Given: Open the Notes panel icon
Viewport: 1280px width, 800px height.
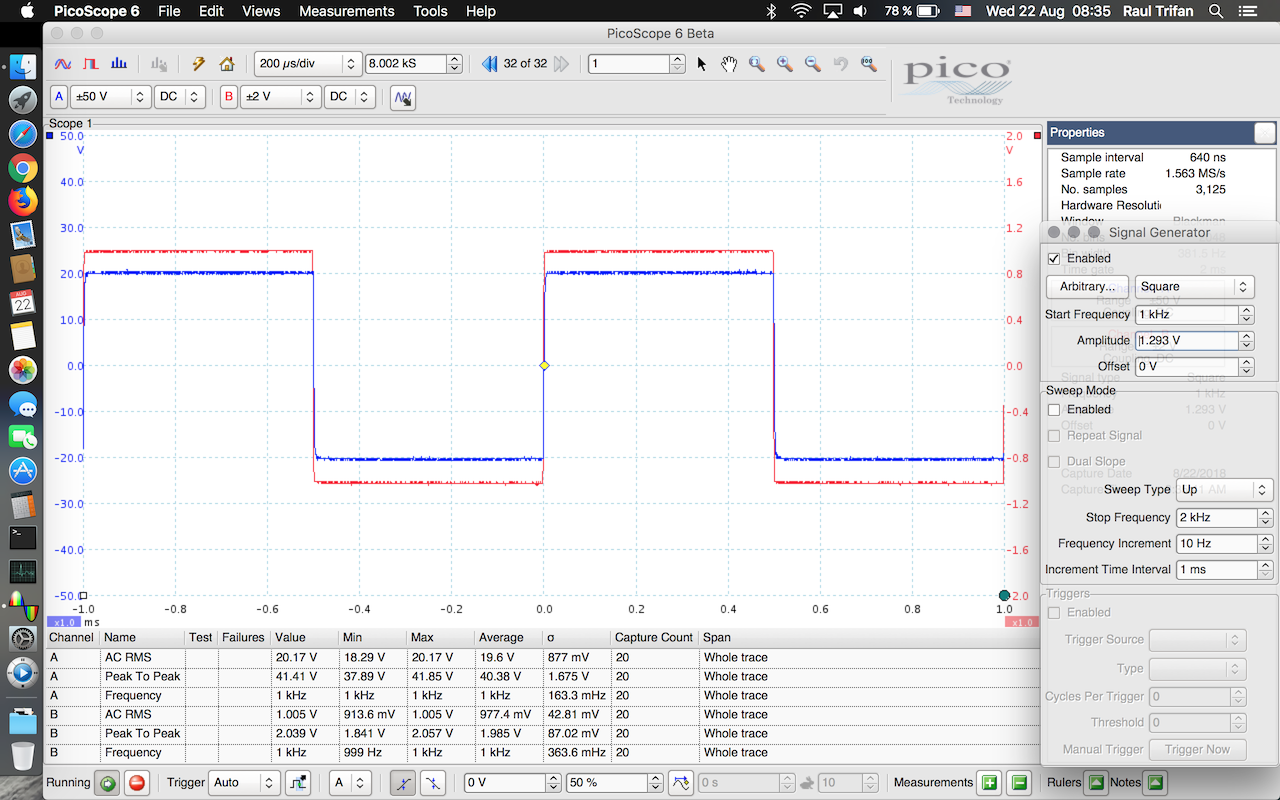Looking at the screenshot, I should coord(1156,783).
